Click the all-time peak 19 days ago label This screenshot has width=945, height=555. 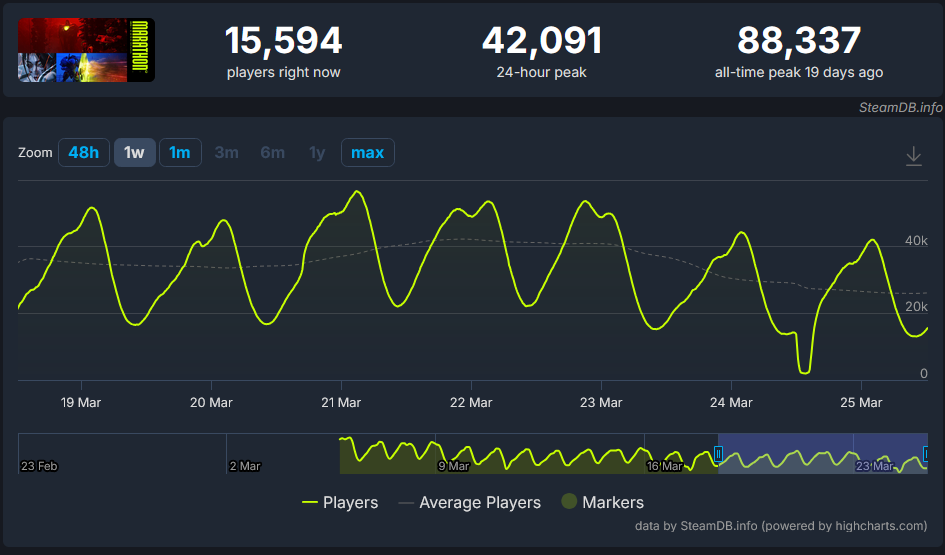799,72
